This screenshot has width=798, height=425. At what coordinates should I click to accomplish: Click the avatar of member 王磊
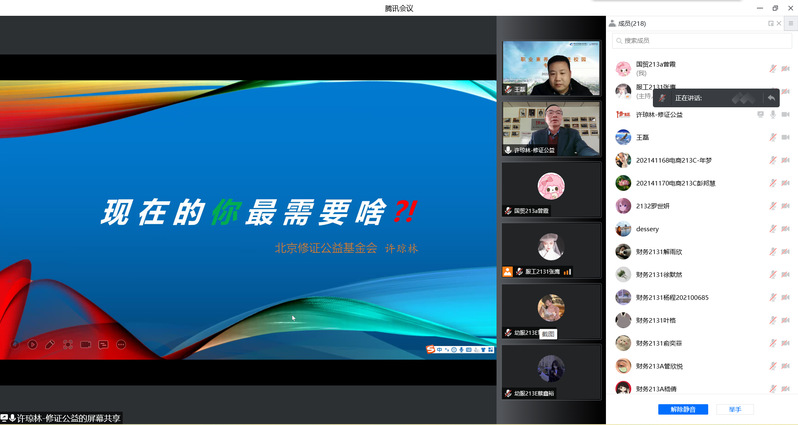(x=623, y=137)
